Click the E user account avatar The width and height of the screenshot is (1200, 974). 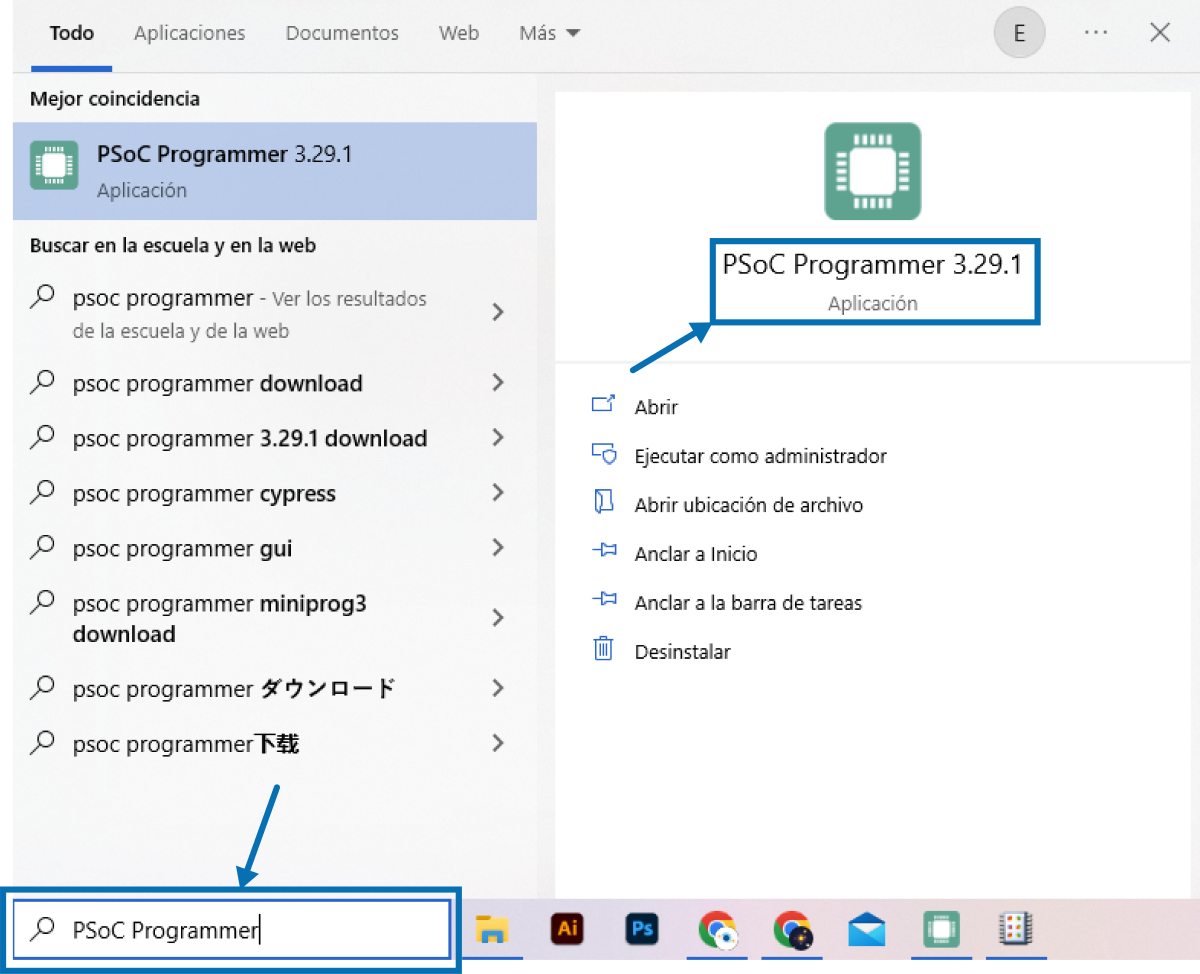tap(1019, 33)
